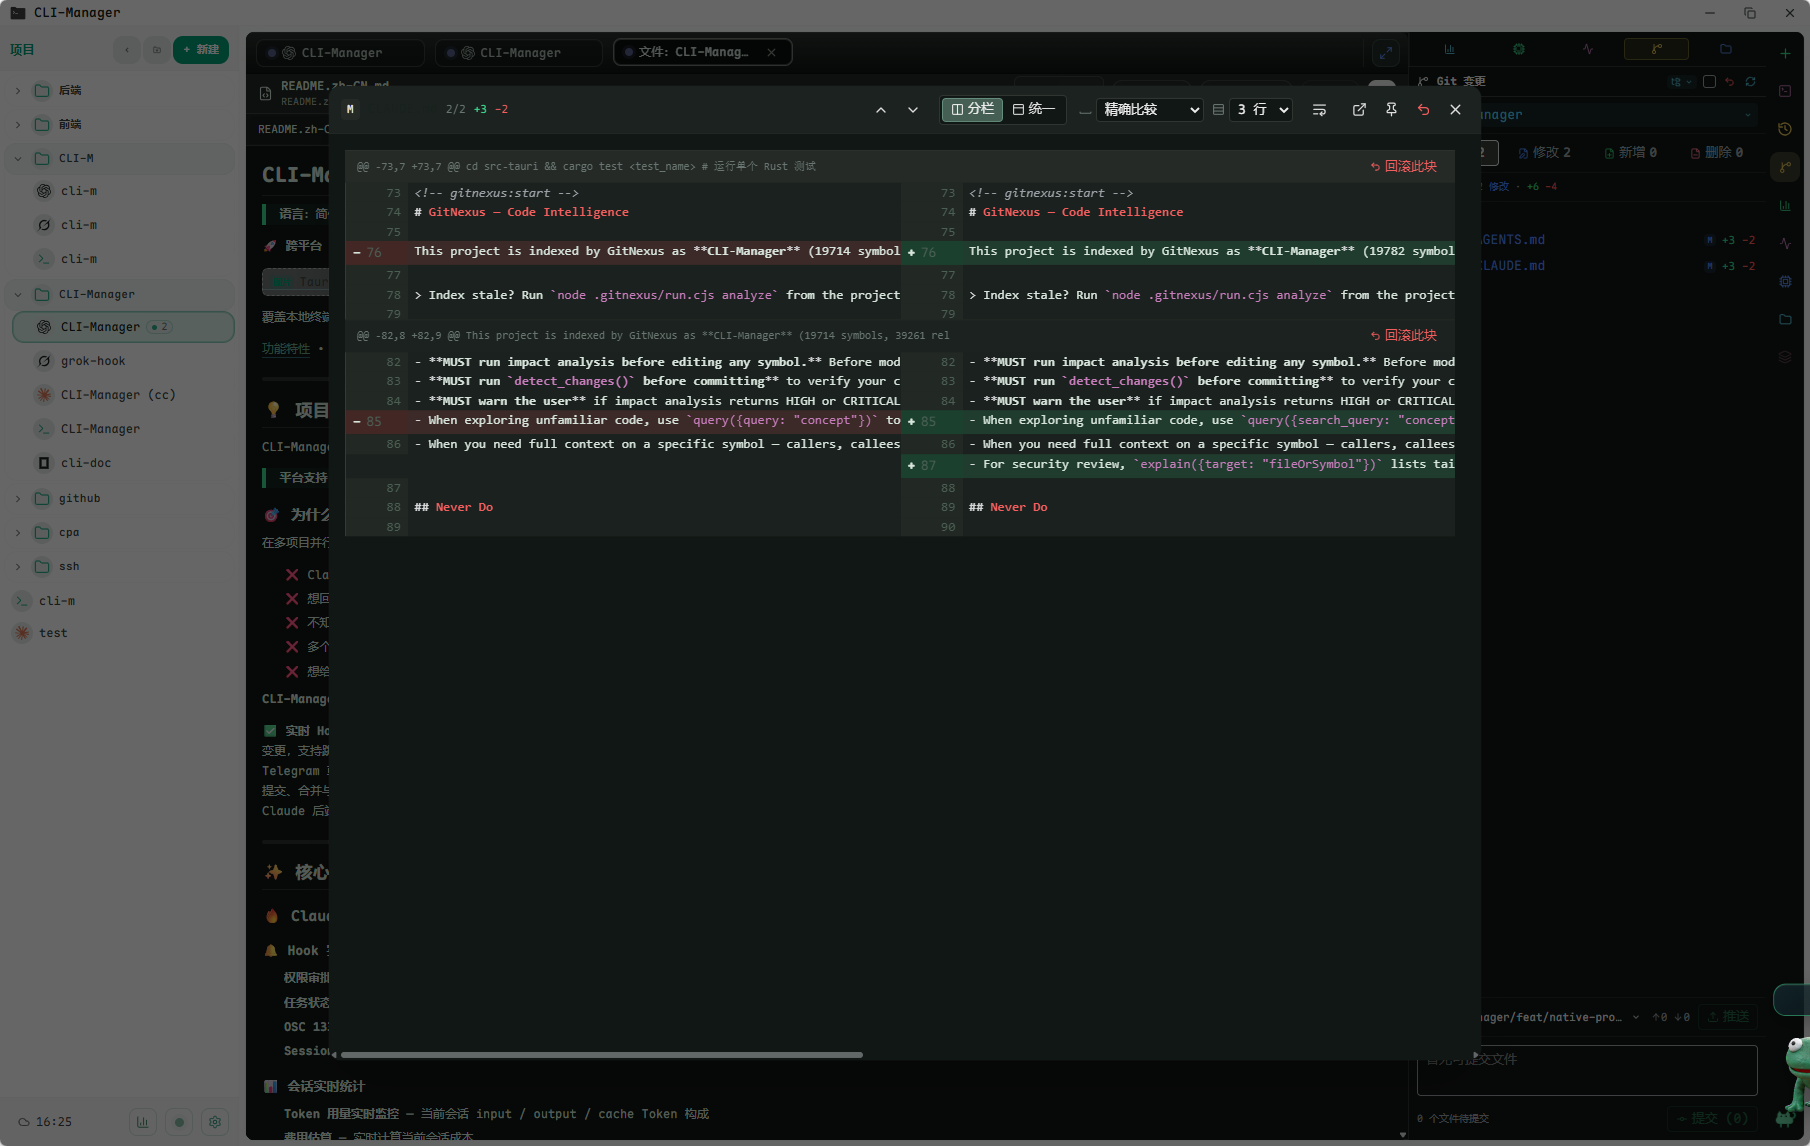Switch diff to split view 分栏
Screen dimensions: 1810x1146
pyautogui.click(x=972, y=109)
